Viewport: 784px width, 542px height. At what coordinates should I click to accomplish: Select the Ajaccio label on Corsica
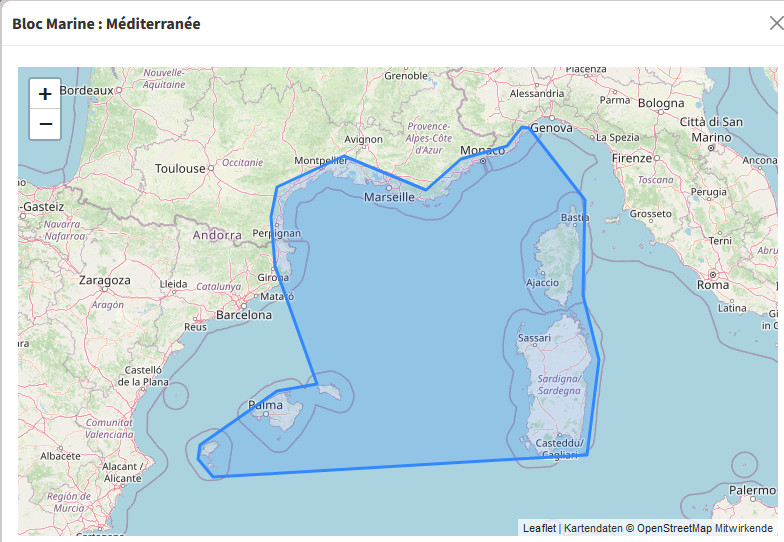[542, 283]
